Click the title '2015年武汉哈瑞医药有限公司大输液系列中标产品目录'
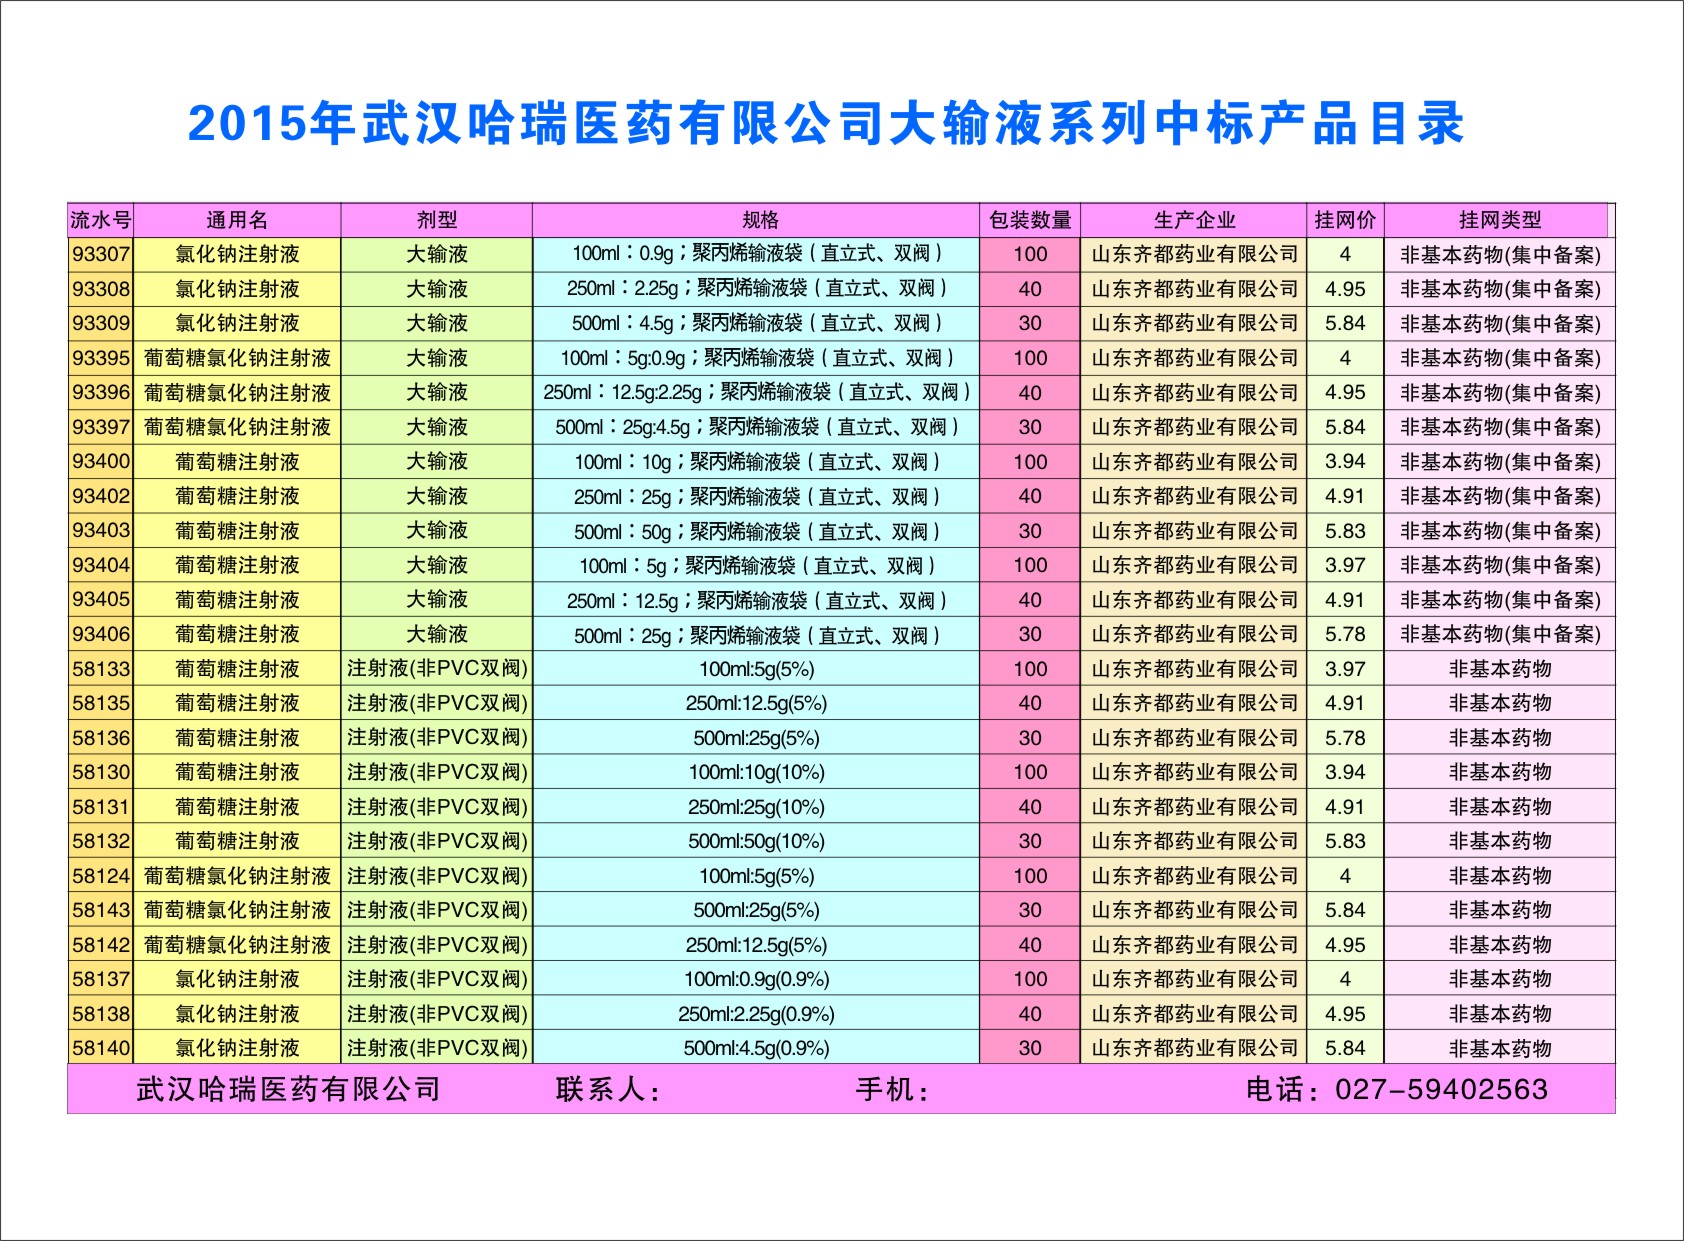The image size is (1684, 1241). pyautogui.click(x=826, y=124)
